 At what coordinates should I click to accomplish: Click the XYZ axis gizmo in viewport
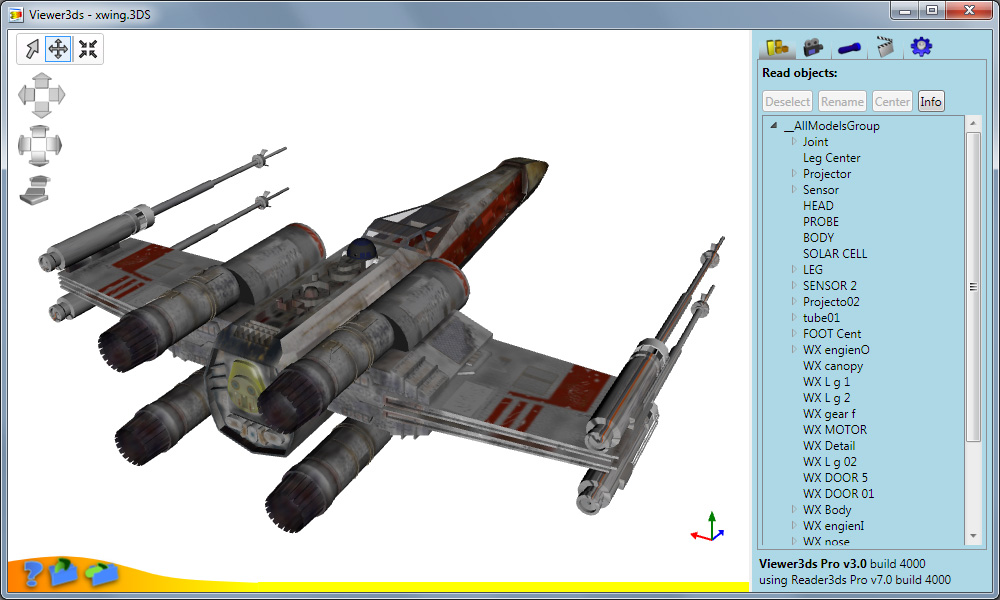(x=709, y=527)
